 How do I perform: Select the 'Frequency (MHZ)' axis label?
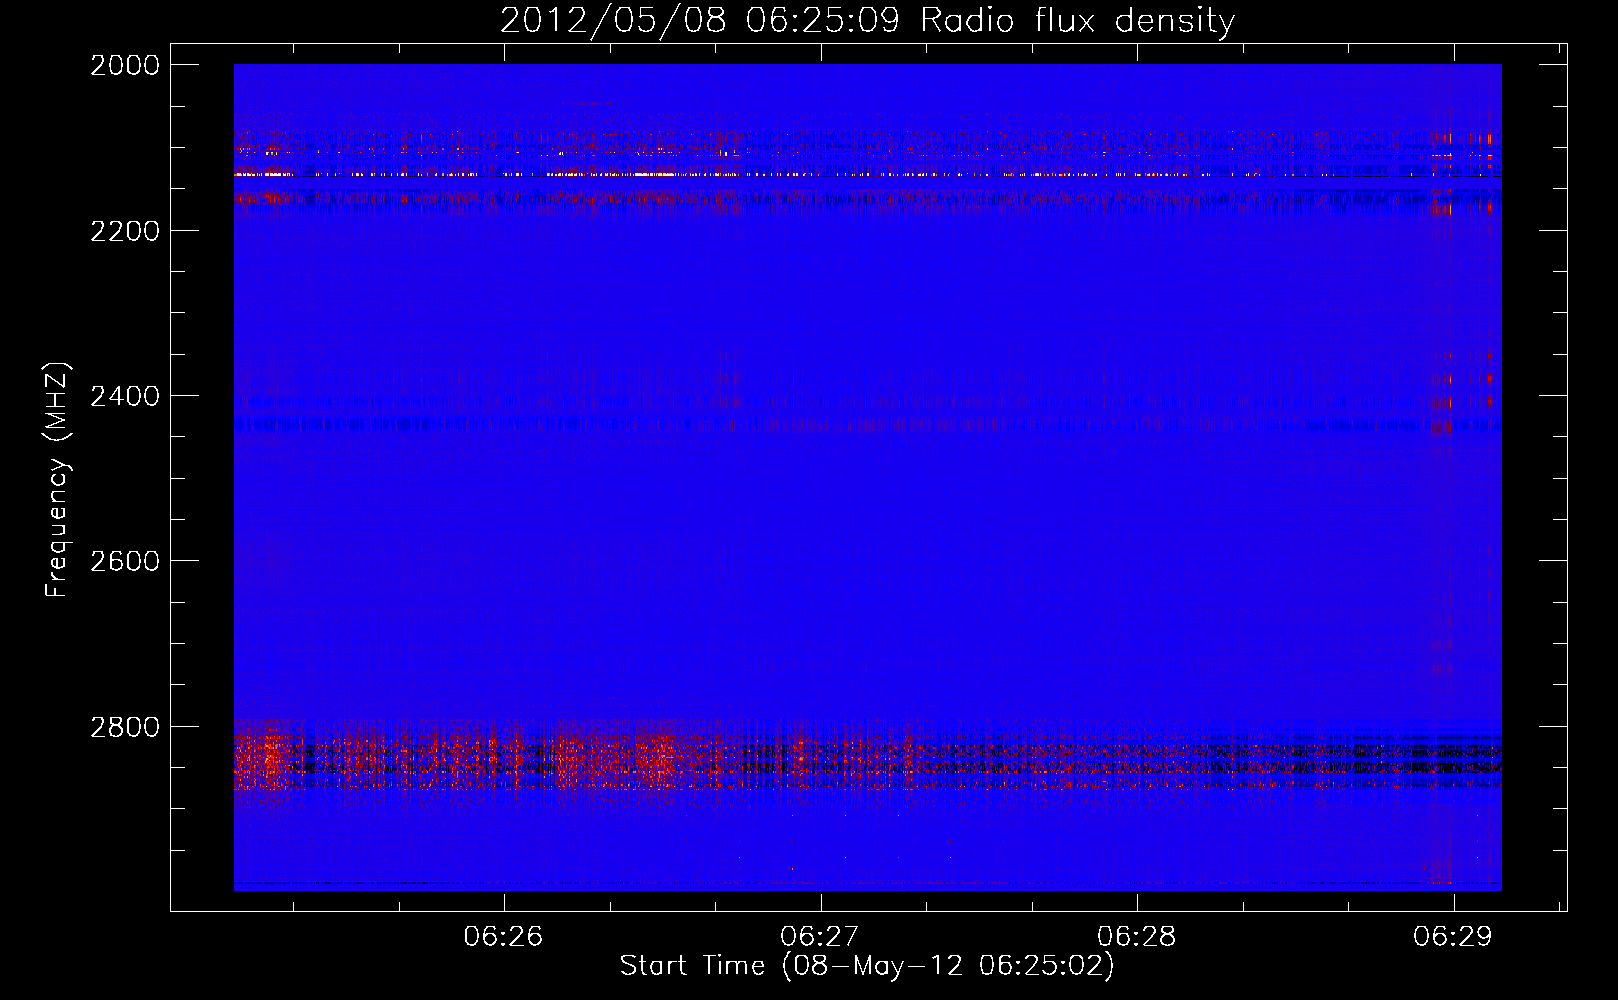57,480
